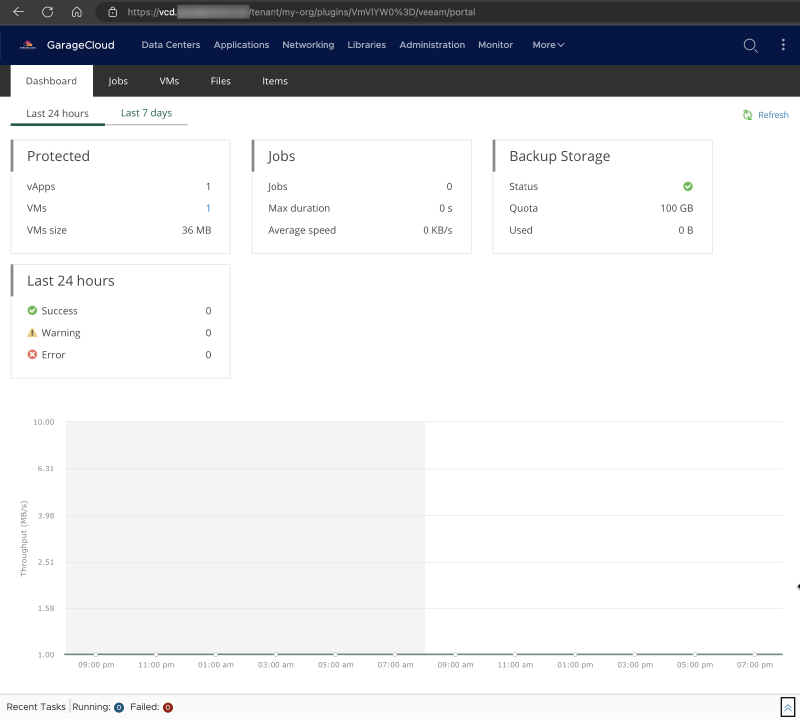
Task: Open the Administration menu
Action: pyautogui.click(x=432, y=45)
